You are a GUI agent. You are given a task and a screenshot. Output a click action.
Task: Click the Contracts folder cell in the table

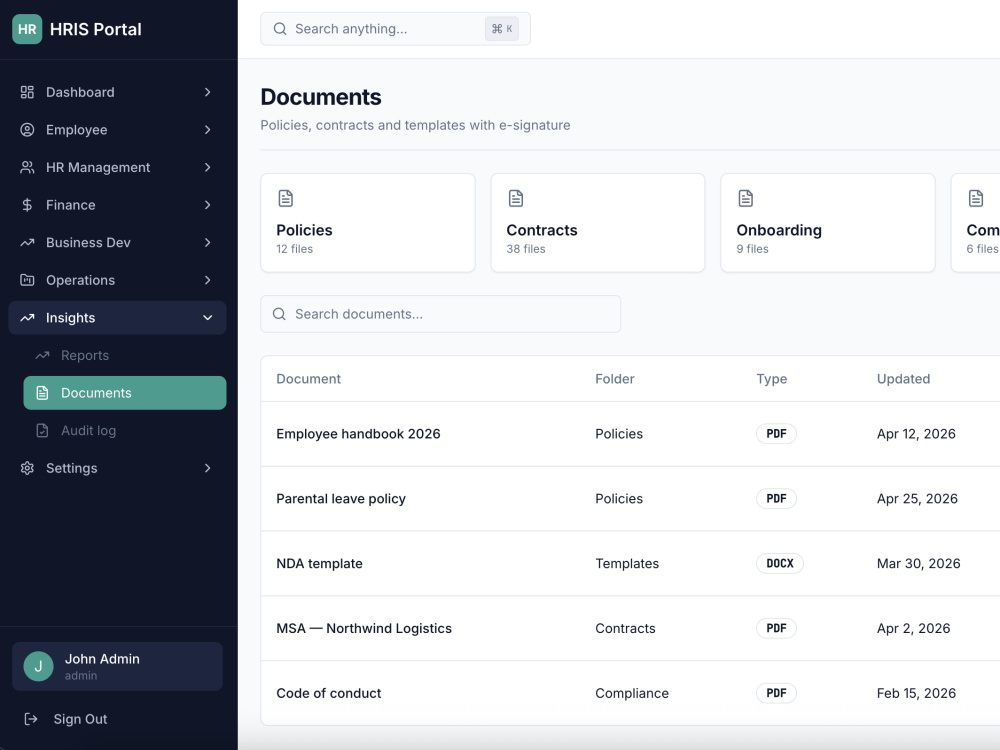tap(625, 628)
